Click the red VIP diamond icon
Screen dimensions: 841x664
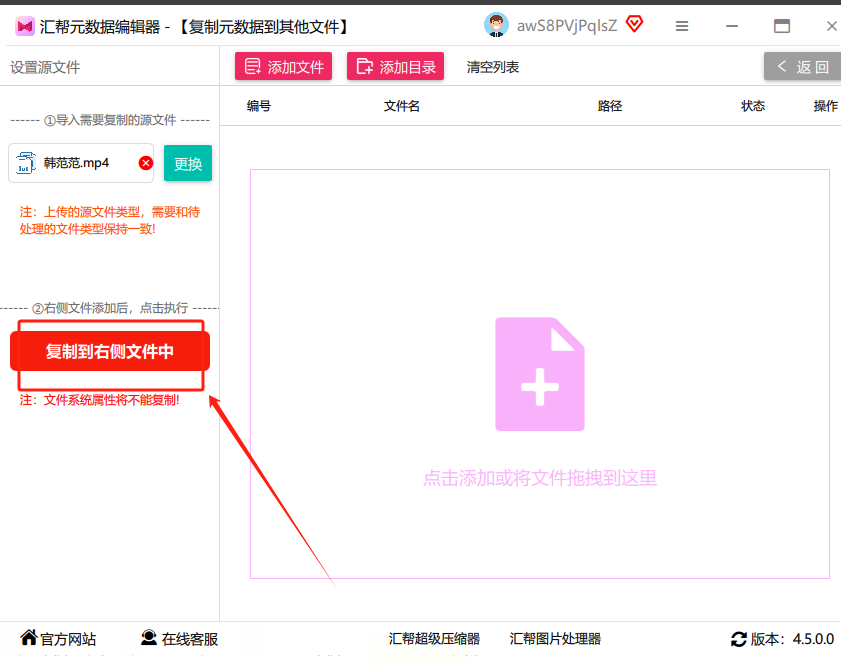[x=635, y=24]
